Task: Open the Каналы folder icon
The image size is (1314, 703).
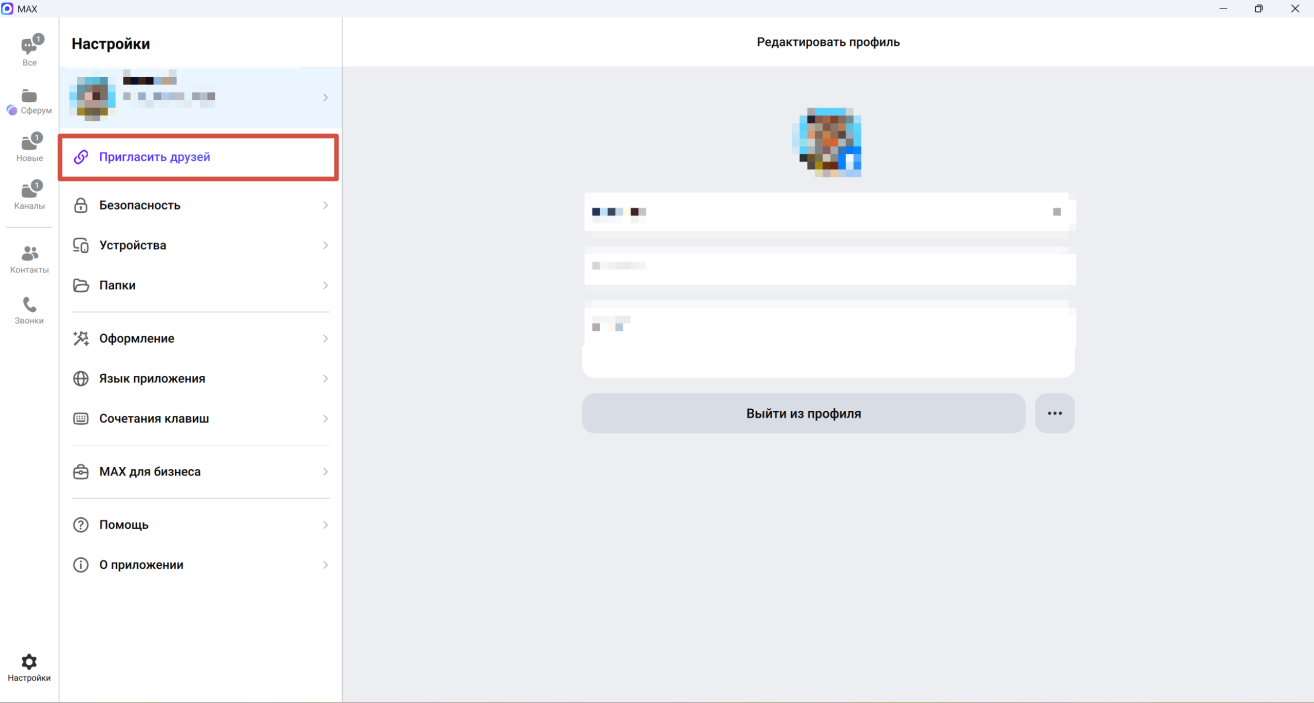Action: coord(29,190)
